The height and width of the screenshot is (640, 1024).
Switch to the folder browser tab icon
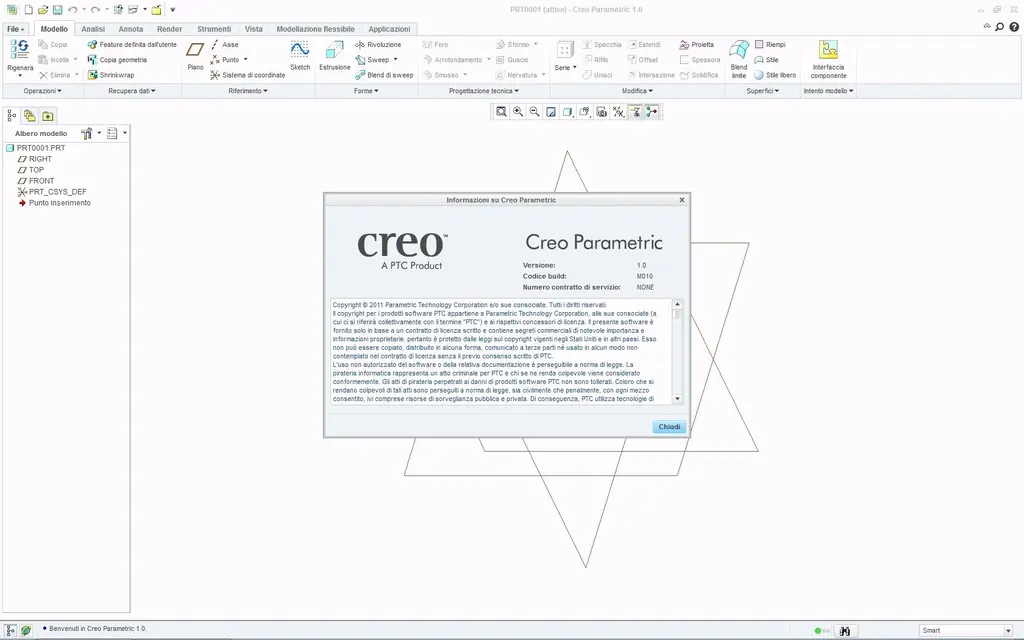click(29, 116)
